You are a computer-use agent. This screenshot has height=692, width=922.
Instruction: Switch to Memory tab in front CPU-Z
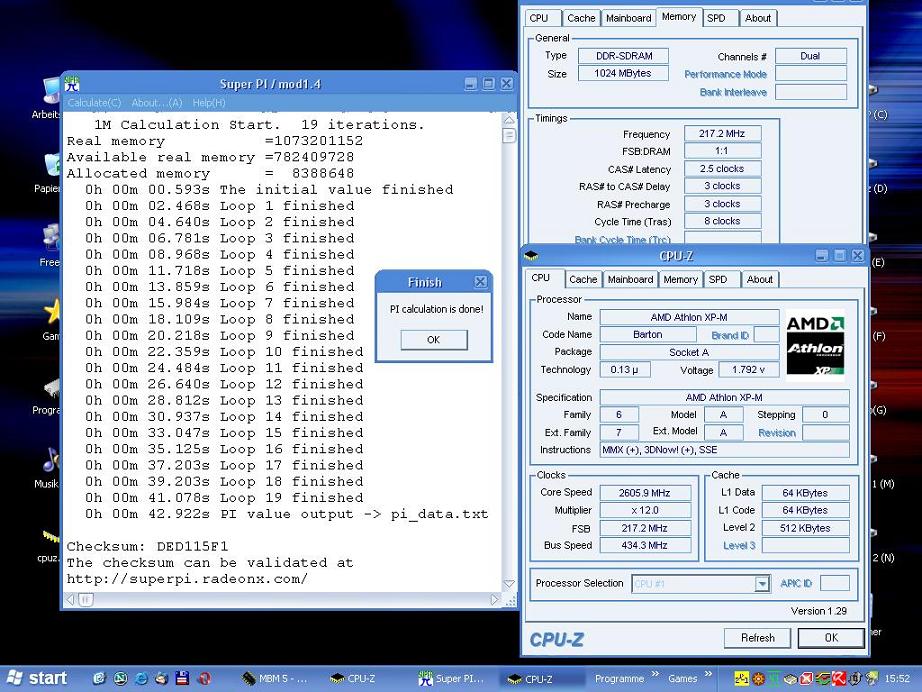[x=680, y=279]
